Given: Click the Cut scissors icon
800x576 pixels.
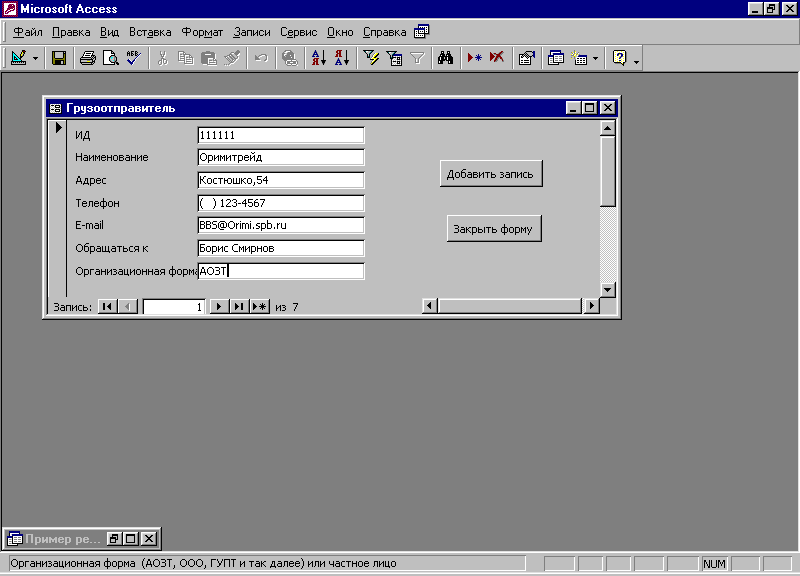Looking at the screenshot, I should pyautogui.click(x=163, y=58).
